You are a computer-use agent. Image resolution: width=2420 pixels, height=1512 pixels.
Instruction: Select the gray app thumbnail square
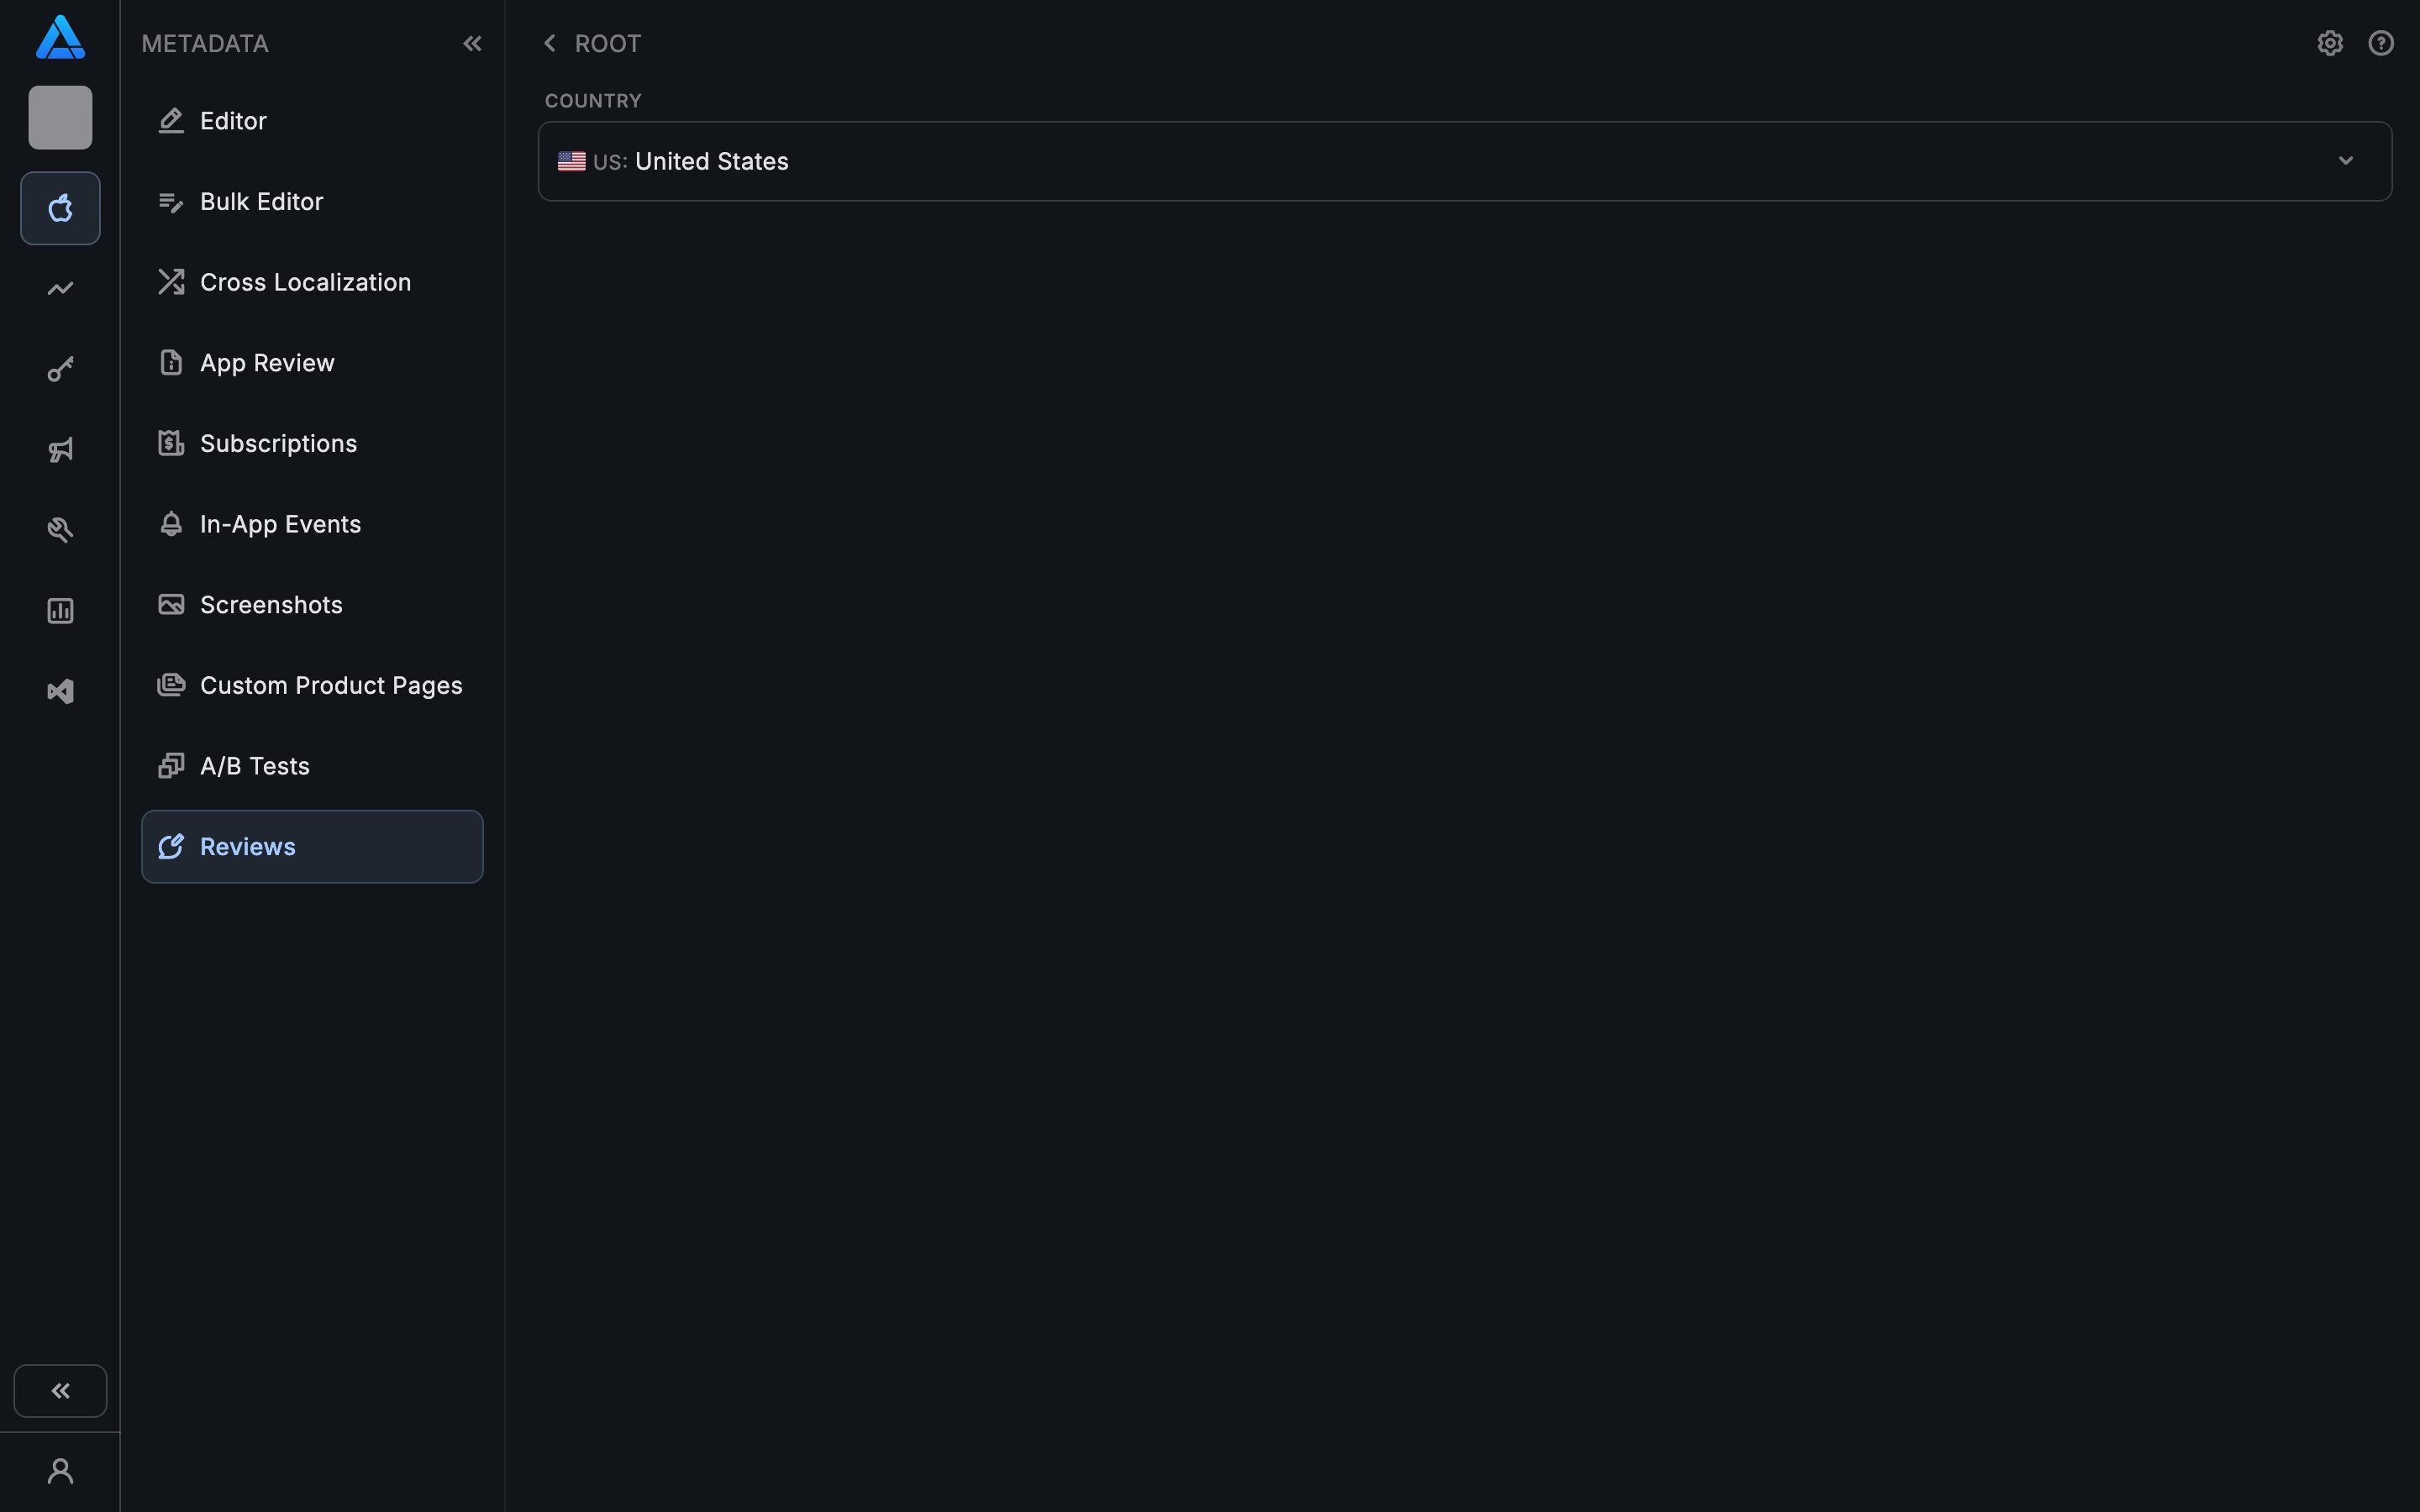(x=60, y=118)
